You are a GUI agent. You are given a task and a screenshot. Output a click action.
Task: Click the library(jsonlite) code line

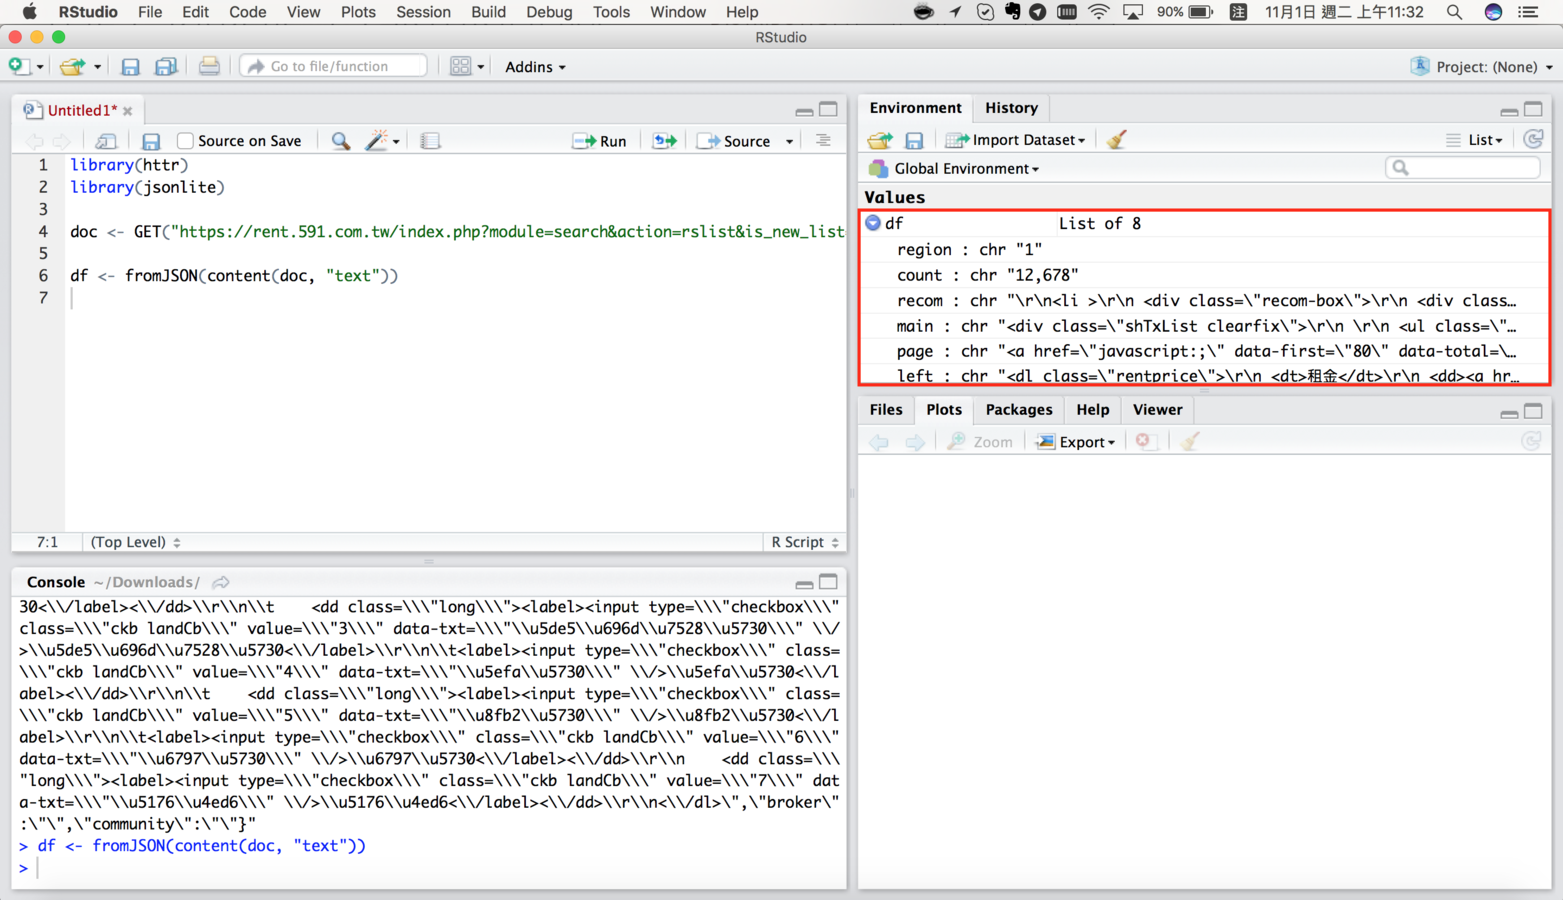[147, 187]
